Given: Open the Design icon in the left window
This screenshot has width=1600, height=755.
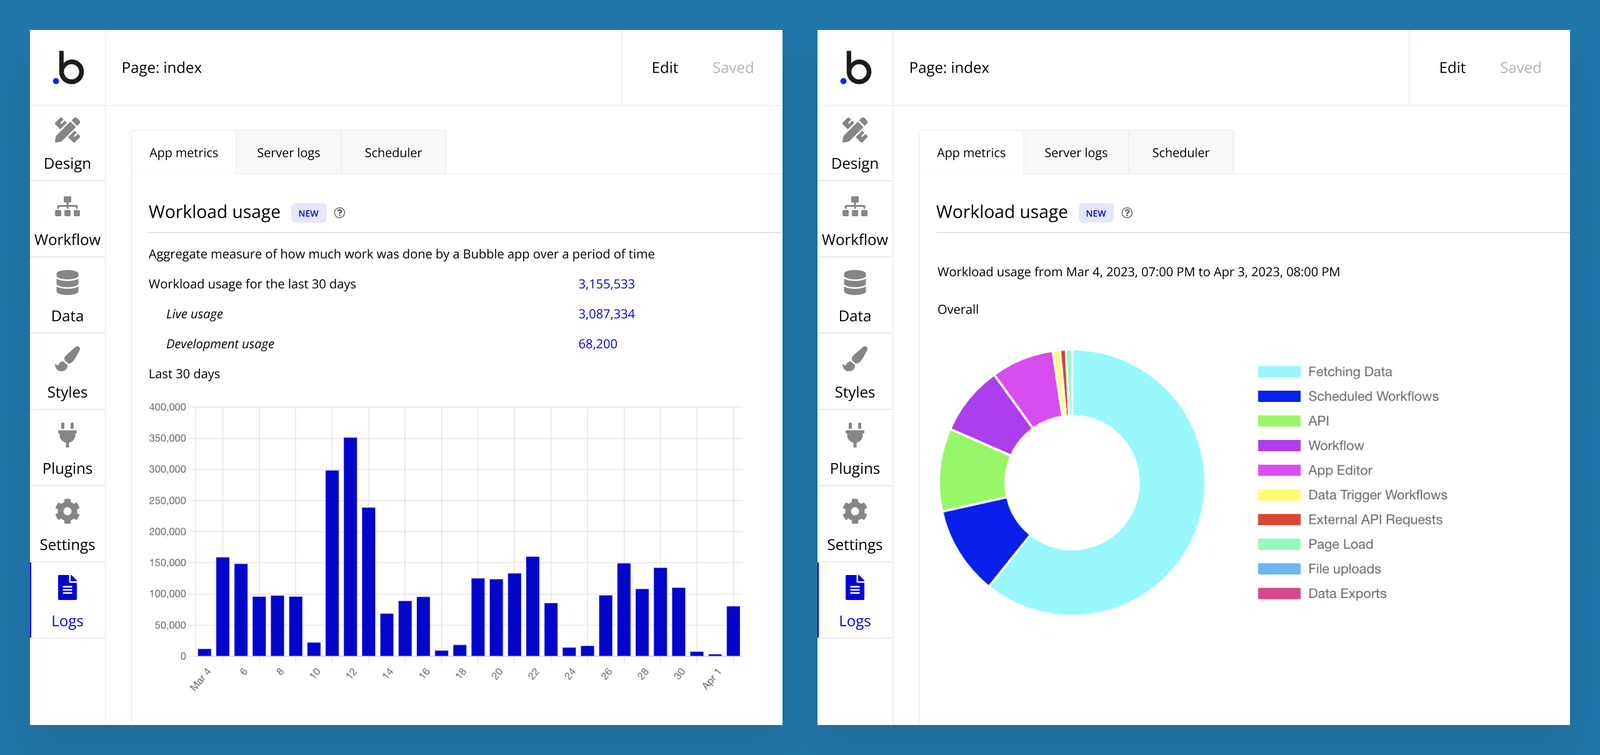Looking at the screenshot, I should click(67, 131).
